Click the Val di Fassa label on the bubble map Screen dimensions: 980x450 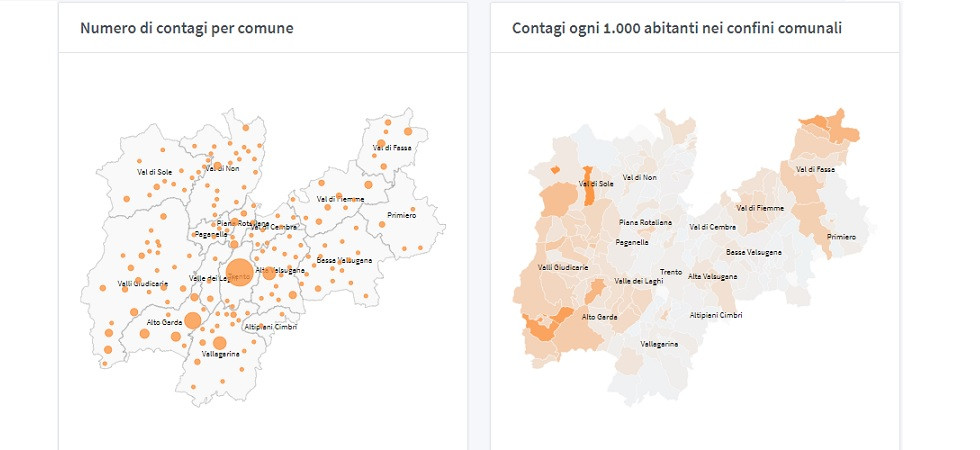click(x=392, y=148)
